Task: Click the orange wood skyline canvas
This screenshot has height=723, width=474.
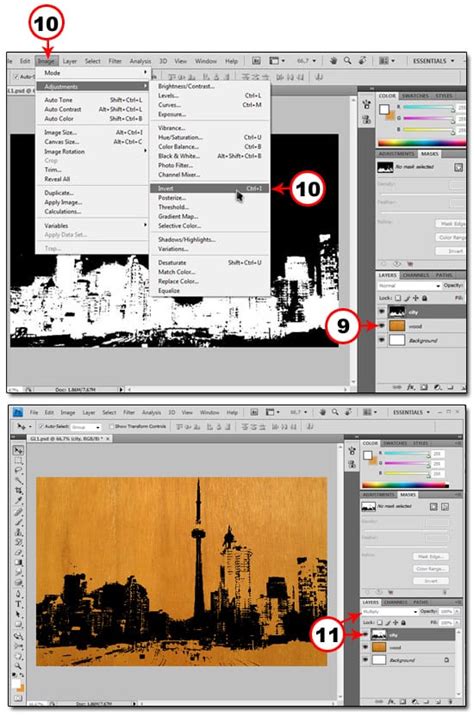Action: [182, 571]
